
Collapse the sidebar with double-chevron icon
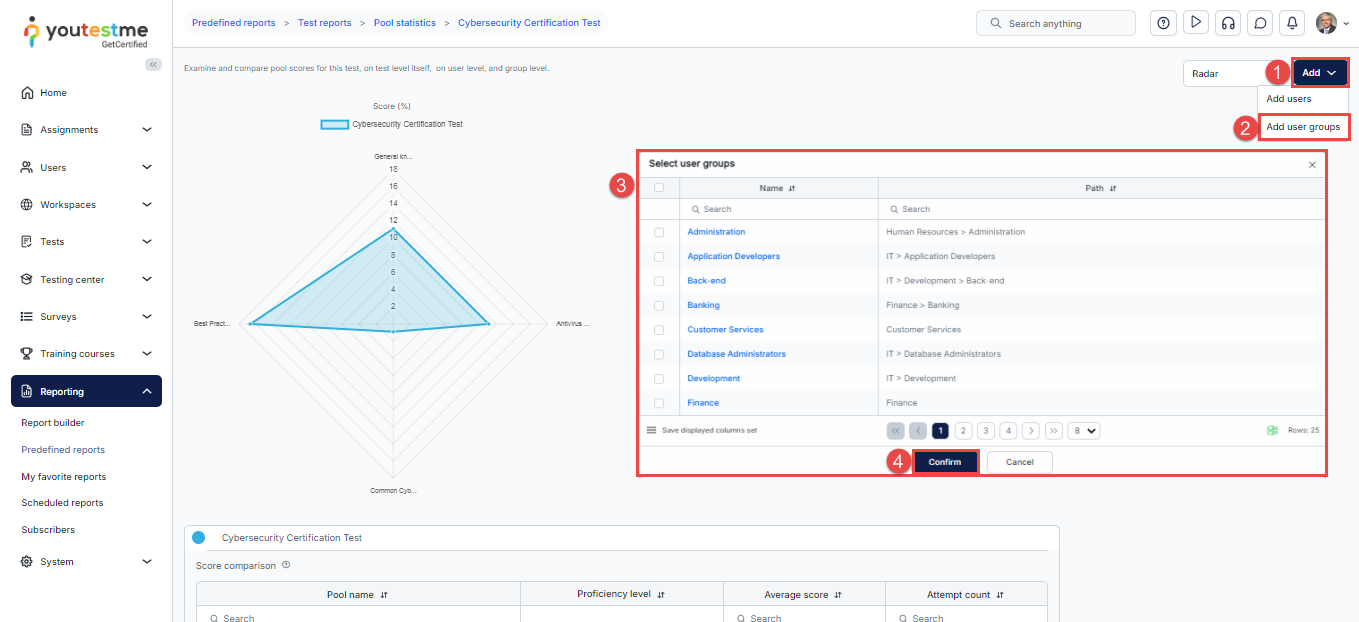pos(153,64)
